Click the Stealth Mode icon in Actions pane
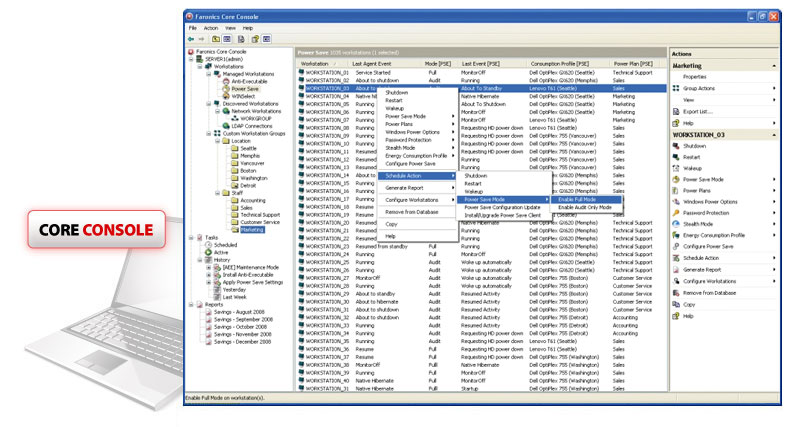 (x=676, y=224)
